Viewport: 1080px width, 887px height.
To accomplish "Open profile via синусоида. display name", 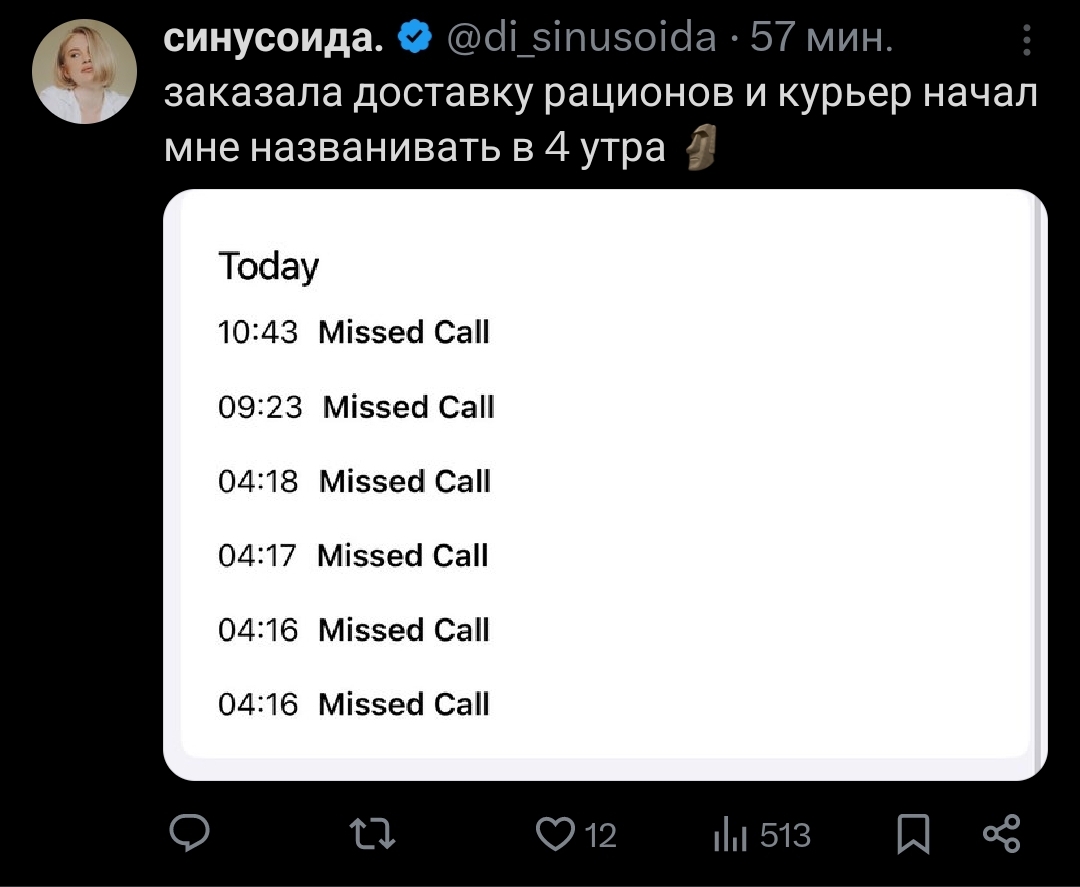I will pyautogui.click(x=273, y=38).
